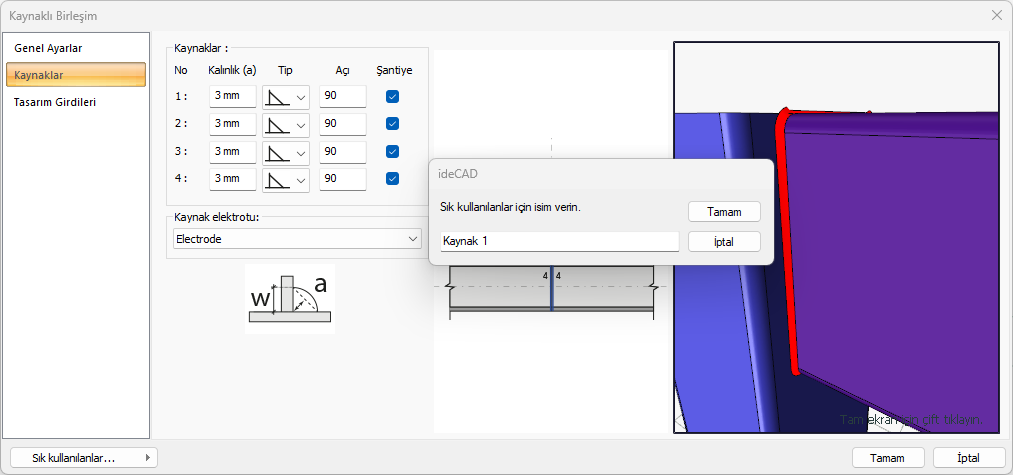Disable Şantiye checkbox for weld 3
The width and height of the screenshot is (1013, 475).
pos(393,152)
